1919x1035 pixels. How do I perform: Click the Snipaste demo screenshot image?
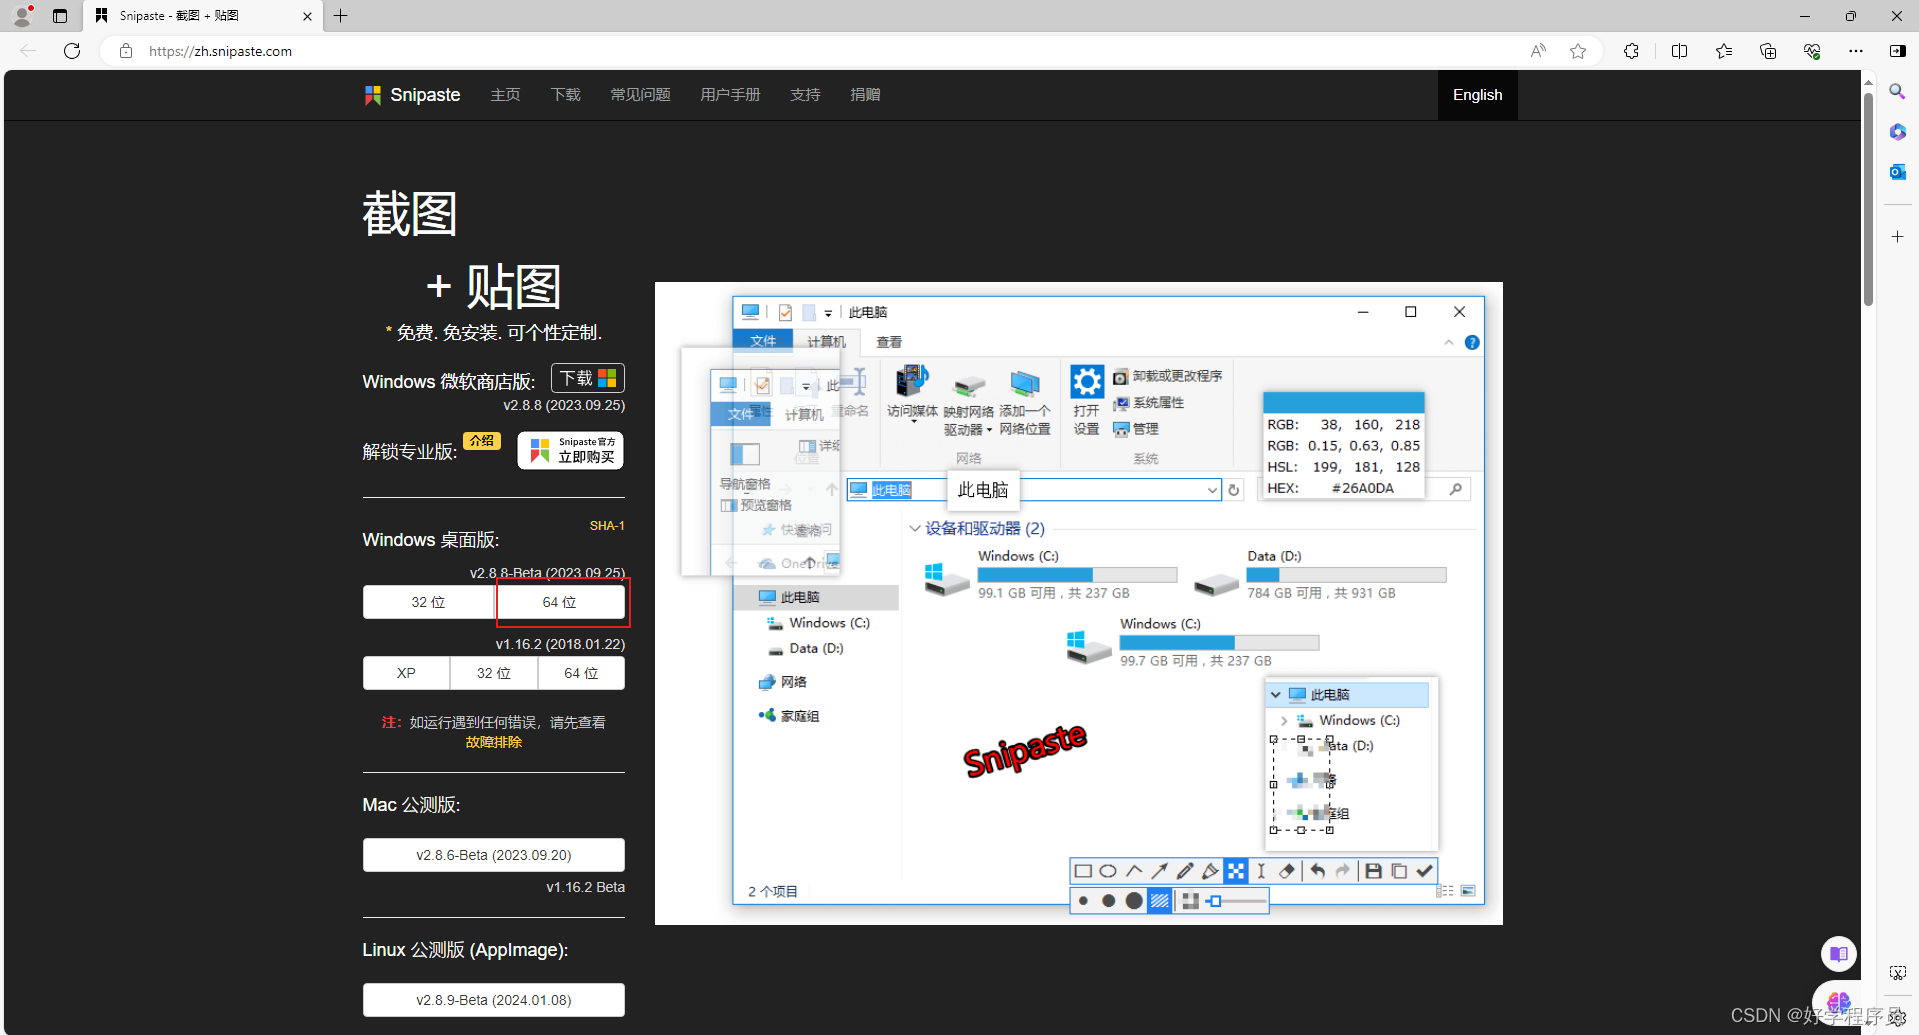tap(1079, 603)
